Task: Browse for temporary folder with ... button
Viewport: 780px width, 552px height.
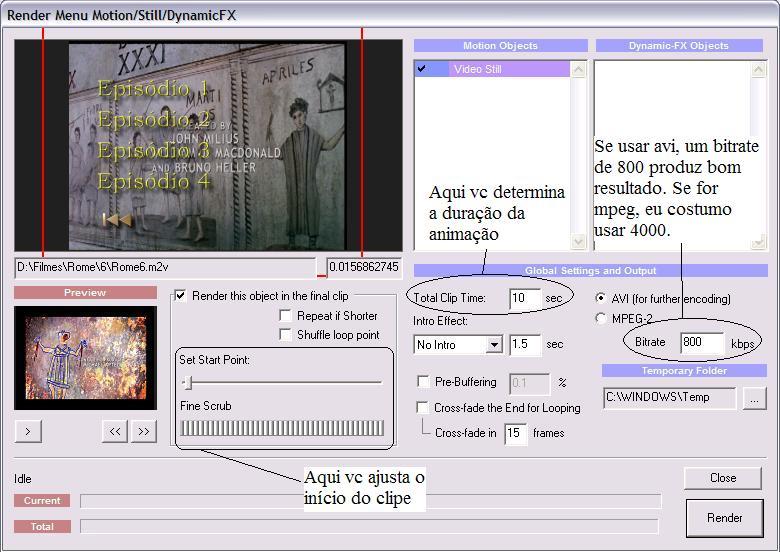Action: pyautogui.click(x=754, y=398)
